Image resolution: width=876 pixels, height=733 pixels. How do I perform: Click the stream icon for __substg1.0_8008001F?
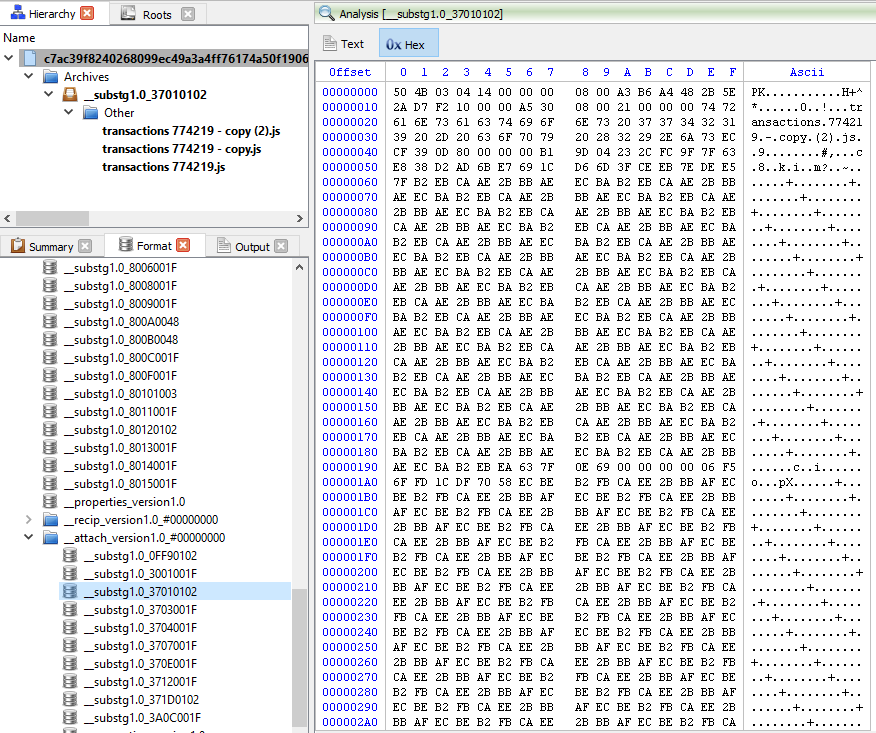pos(50,285)
